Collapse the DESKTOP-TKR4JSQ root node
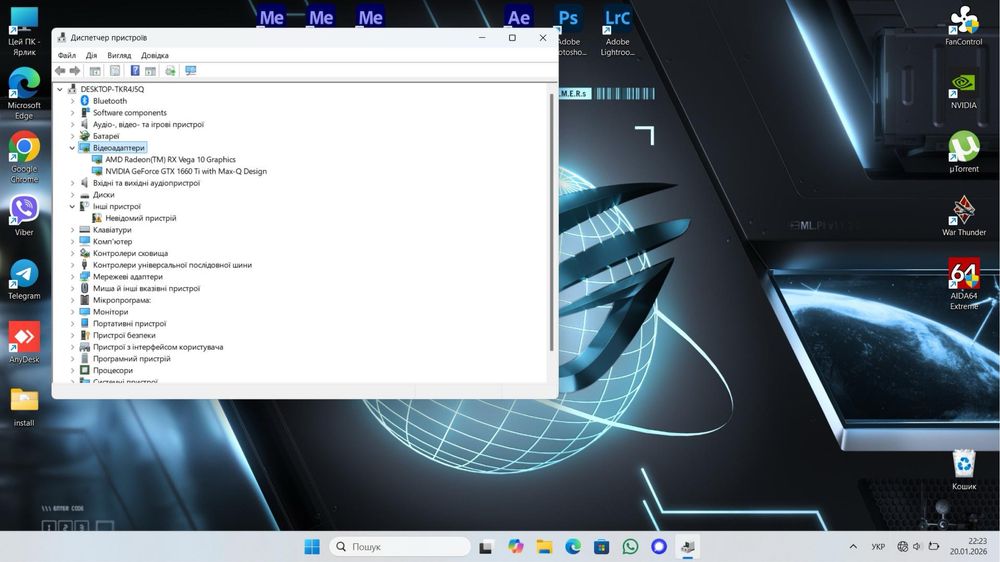Image resolution: width=1000 pixels, height=562 pixels. coord(60,89)
